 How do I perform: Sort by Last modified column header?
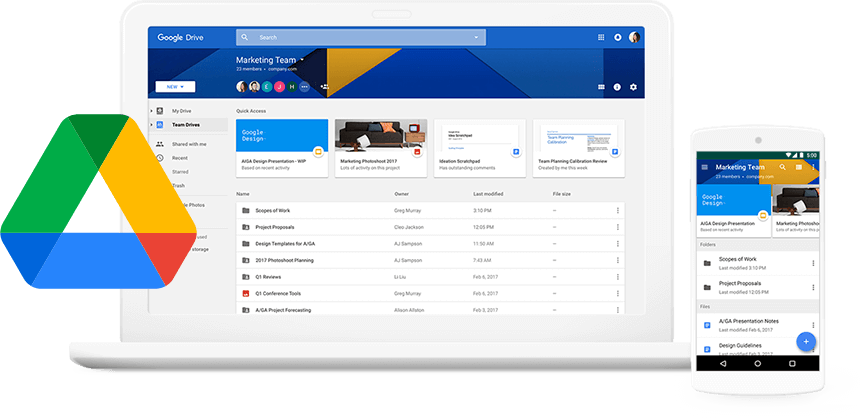pos(488,194)
